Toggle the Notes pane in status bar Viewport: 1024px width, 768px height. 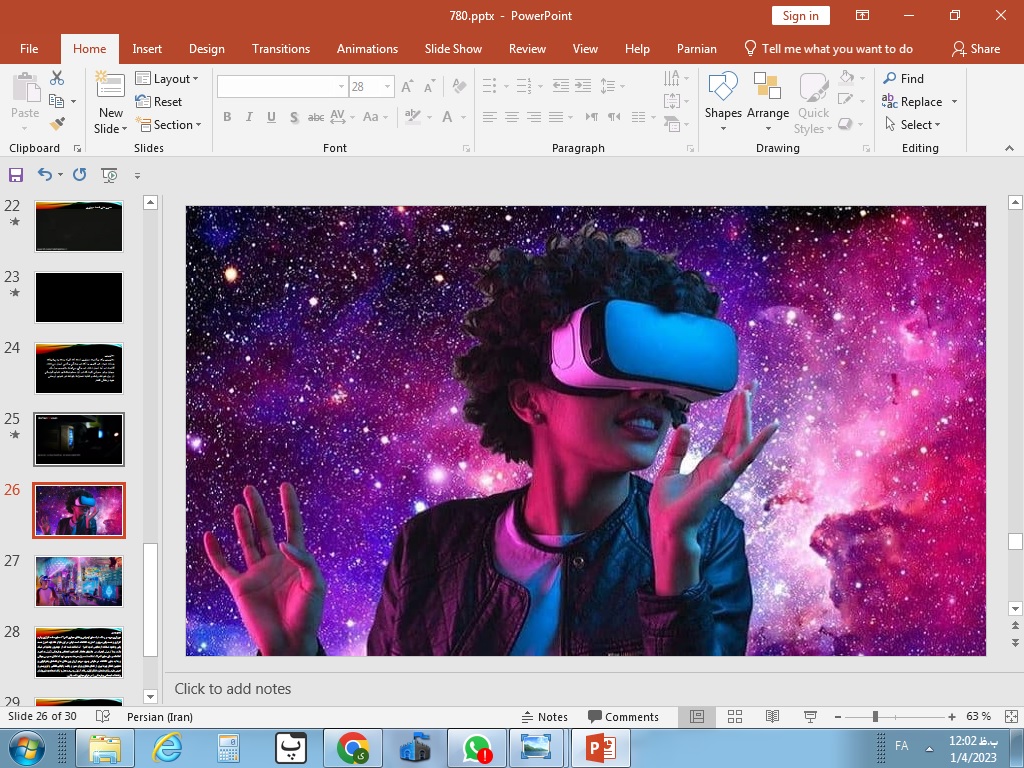coord(545,717)
